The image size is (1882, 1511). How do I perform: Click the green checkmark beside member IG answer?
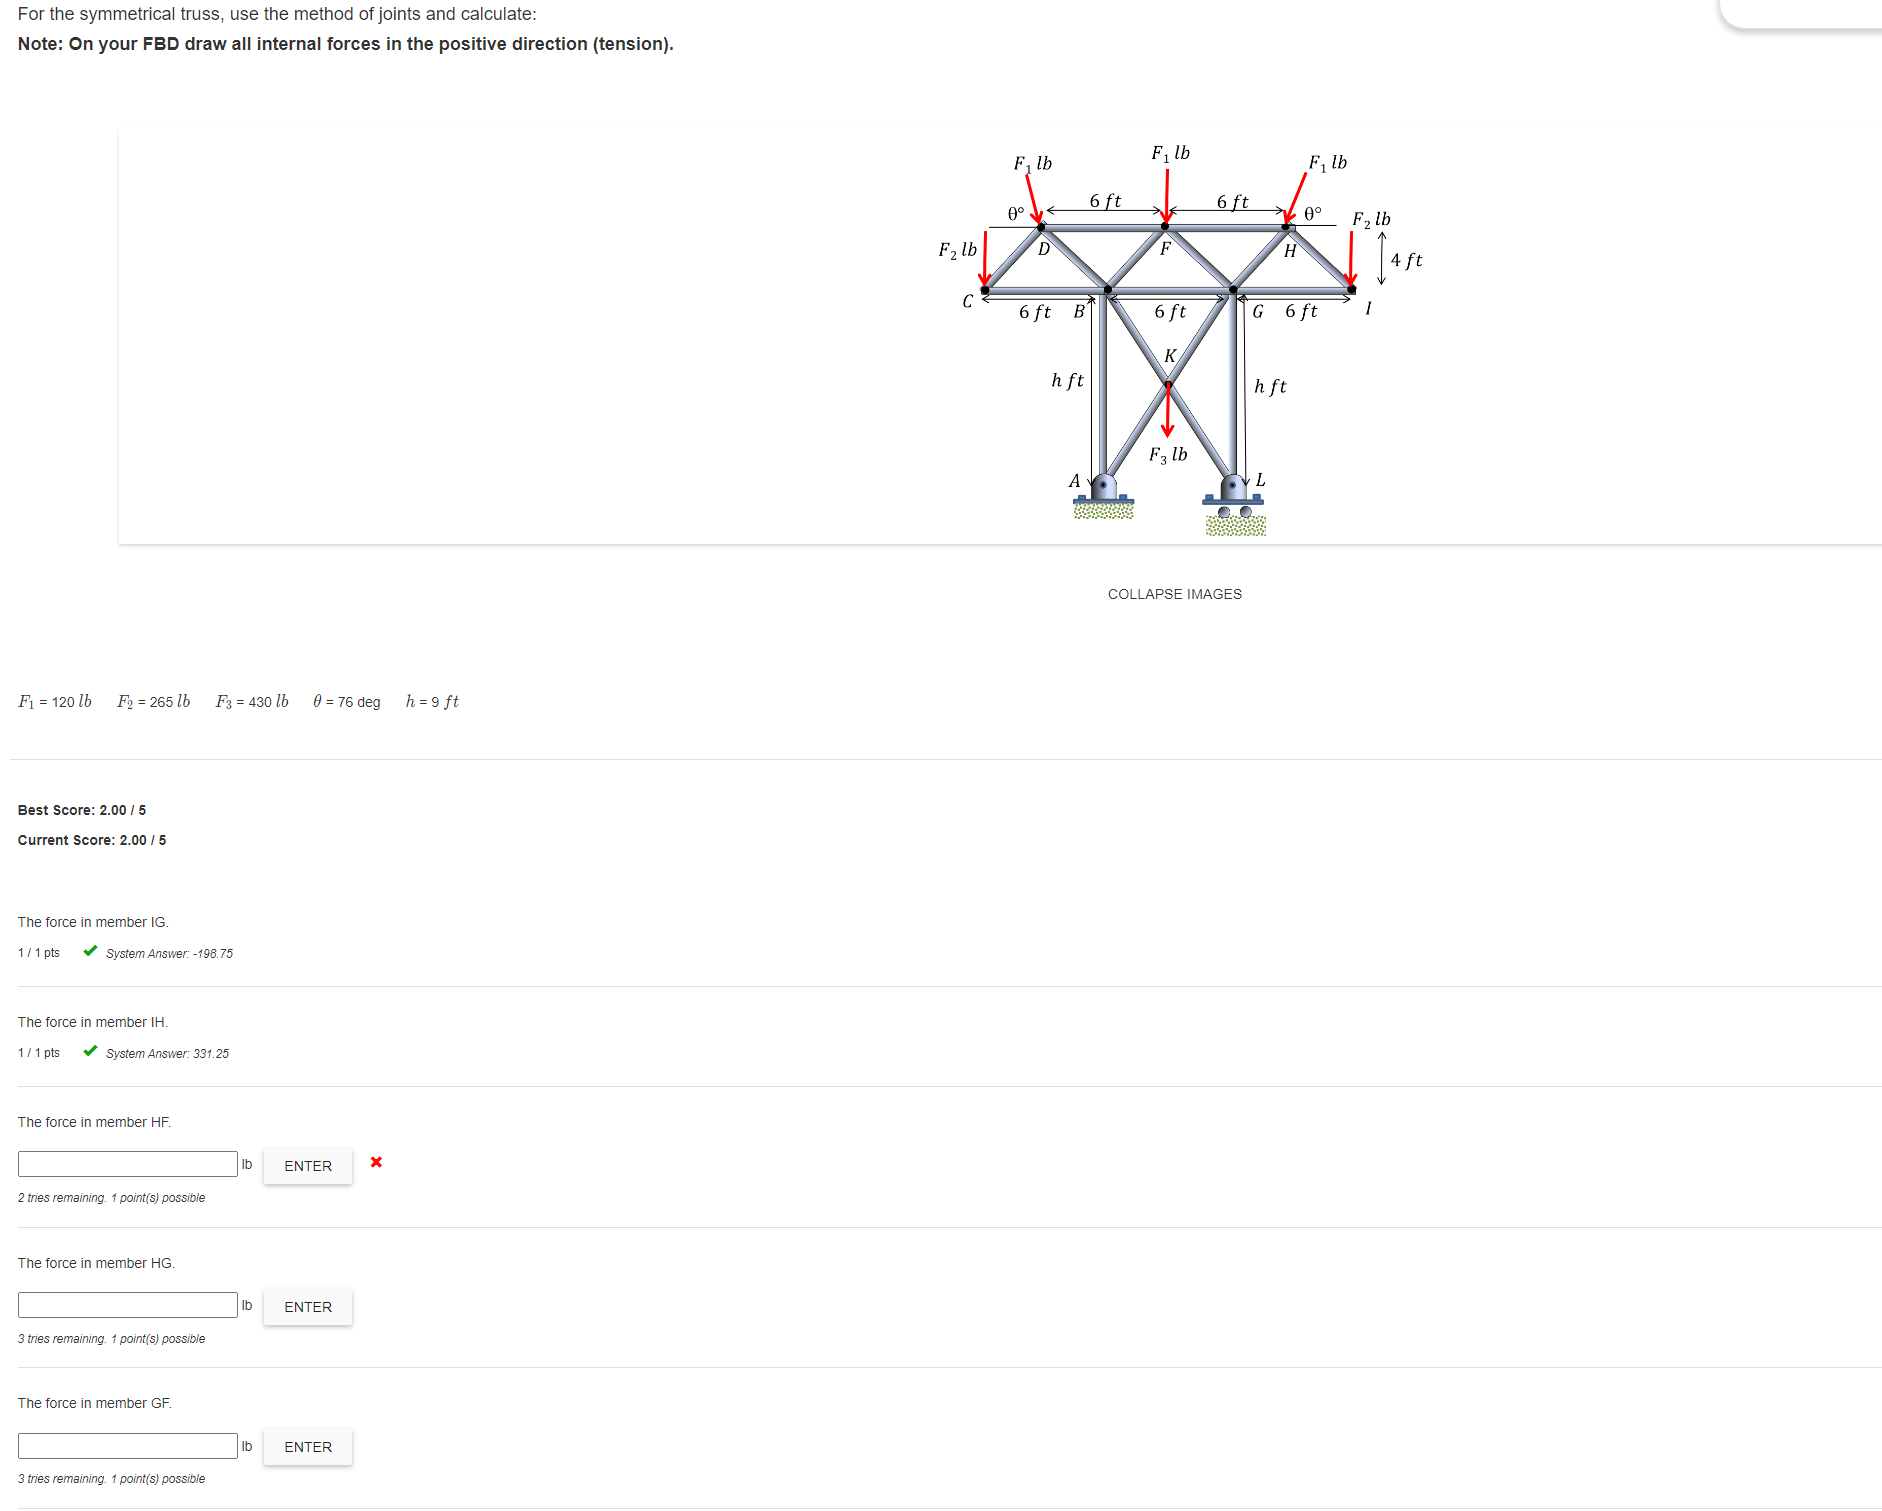90,951
